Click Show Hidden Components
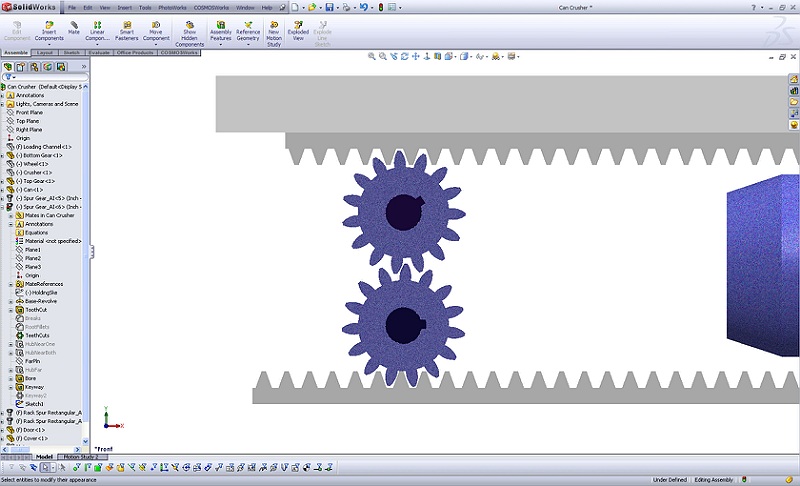This screenshot has height=486, width=800. pos(189,33)
